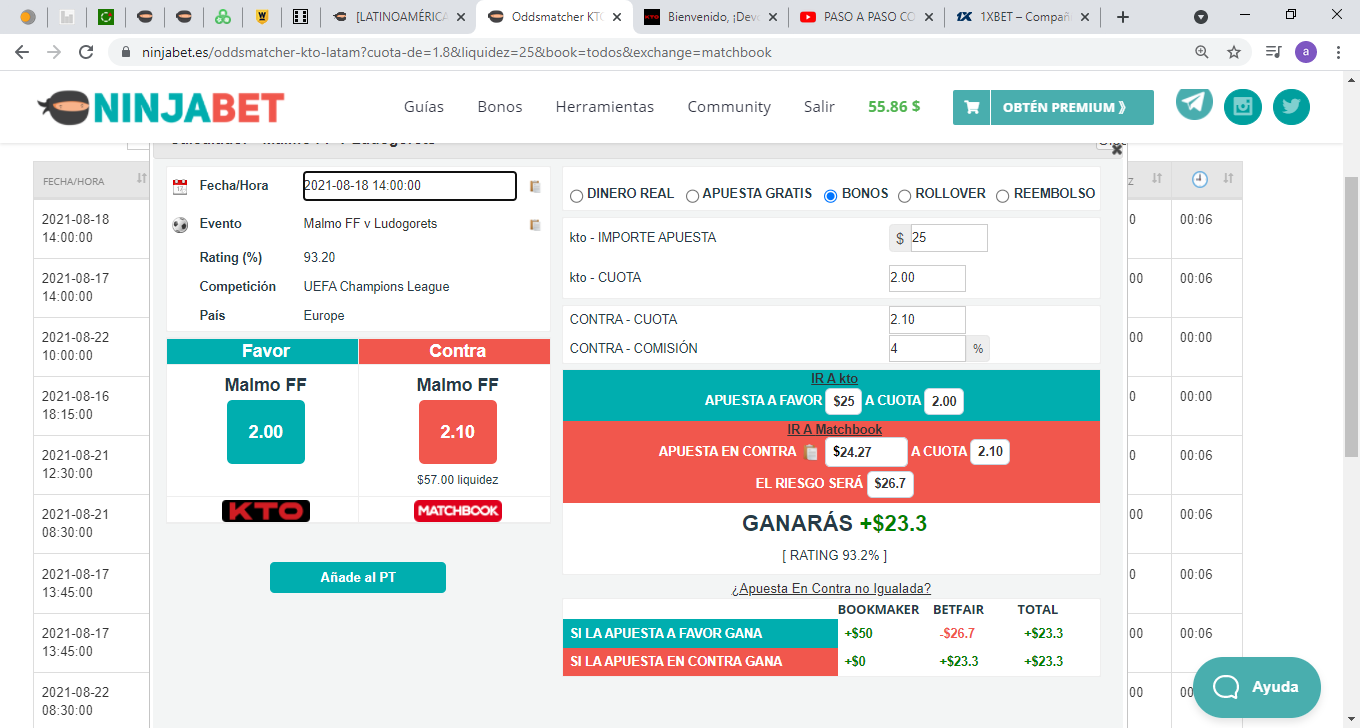Click the page vertical scrollbar
The height and width of the screenshot is (728, 1360).
point(1351,316)
